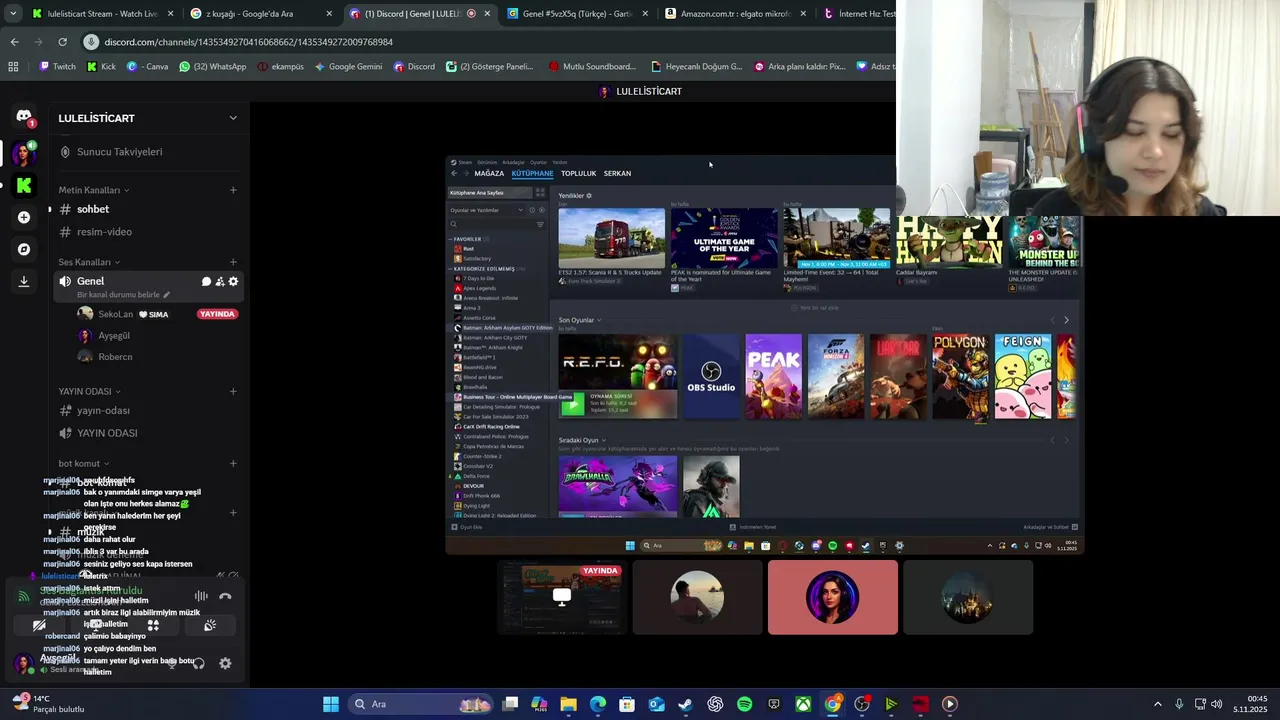Go back in browser history
This screenshot has width=1280, height=720.
point(14,42)
